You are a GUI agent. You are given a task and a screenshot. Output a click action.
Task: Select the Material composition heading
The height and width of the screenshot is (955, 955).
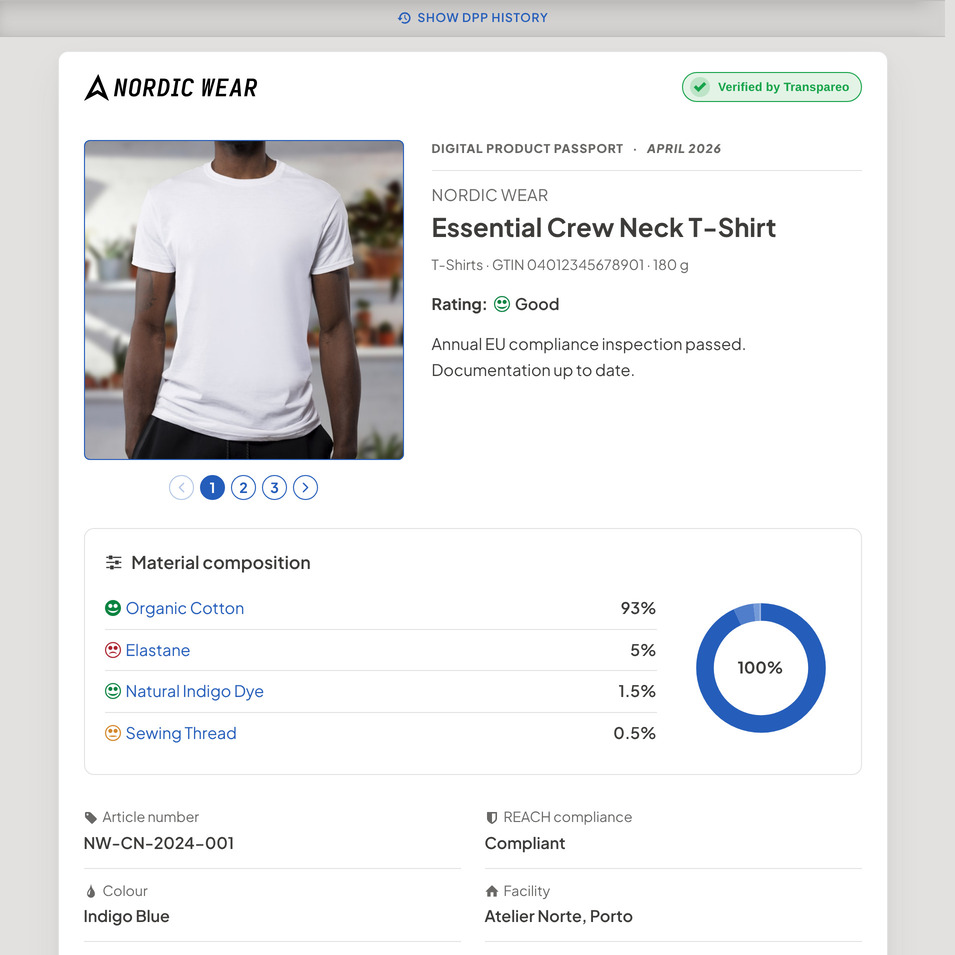(x=221, y=563)
